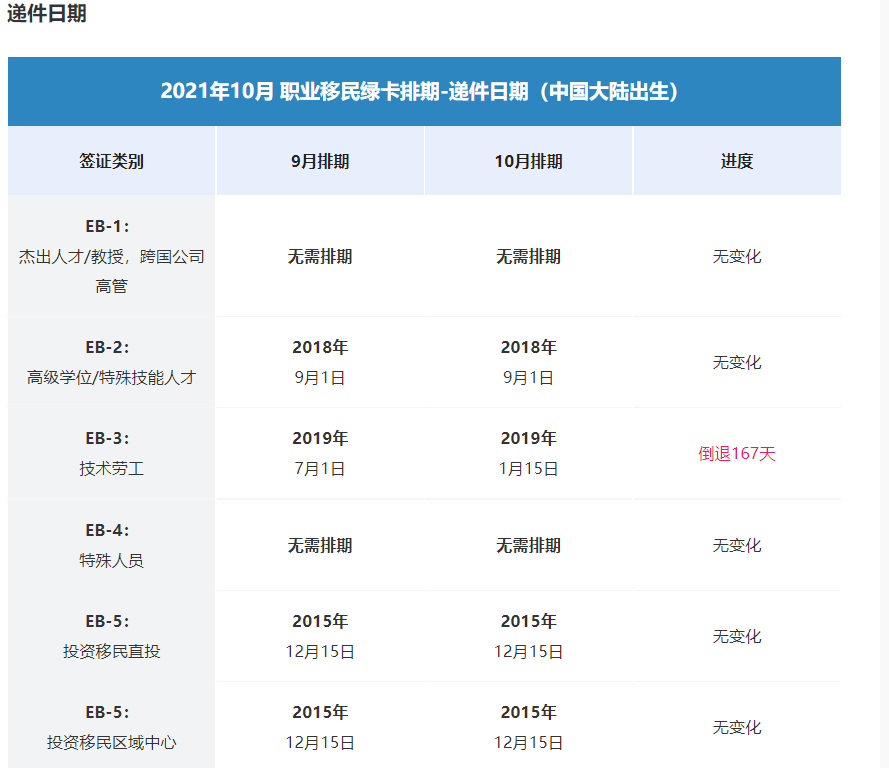Click the 9月排期 column header
889x768 pixels.
point(320,161)
